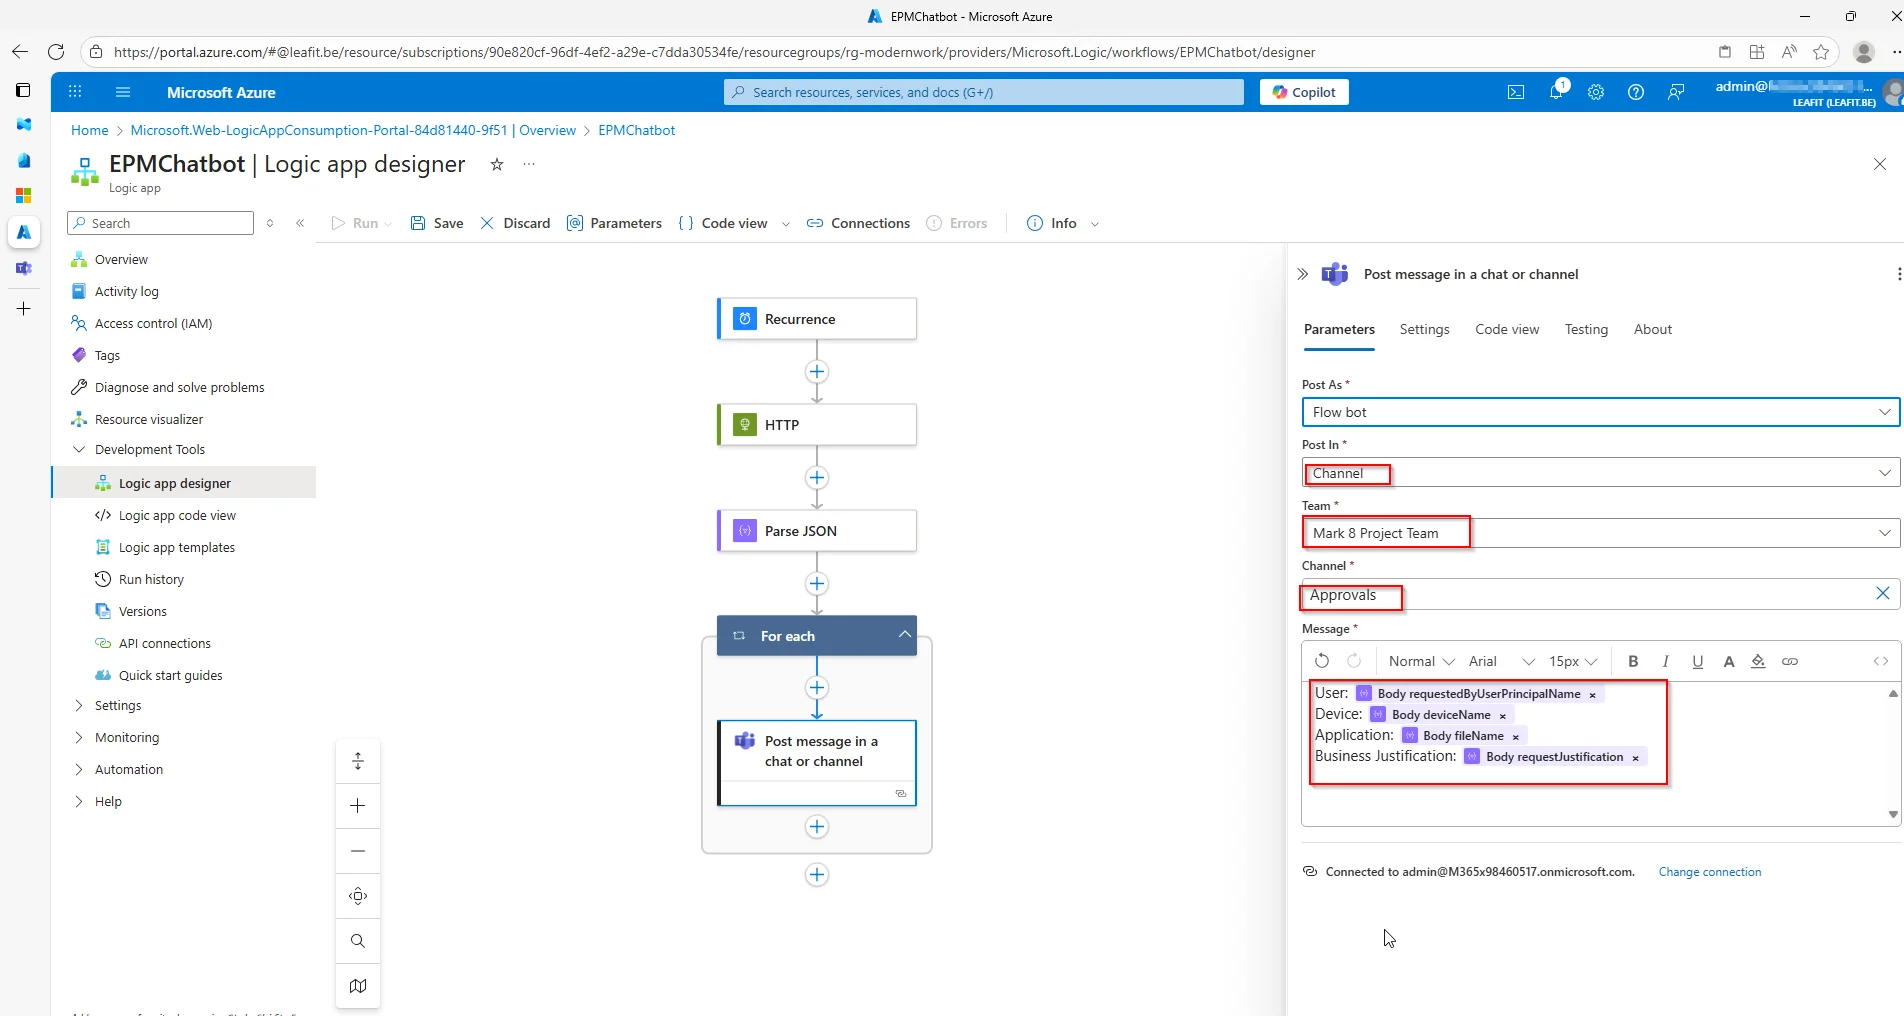The height and width of the screenshot is (1016, 1904).
Task: Open the Azure portal hamburger menu
Action: tap(123, 92)
